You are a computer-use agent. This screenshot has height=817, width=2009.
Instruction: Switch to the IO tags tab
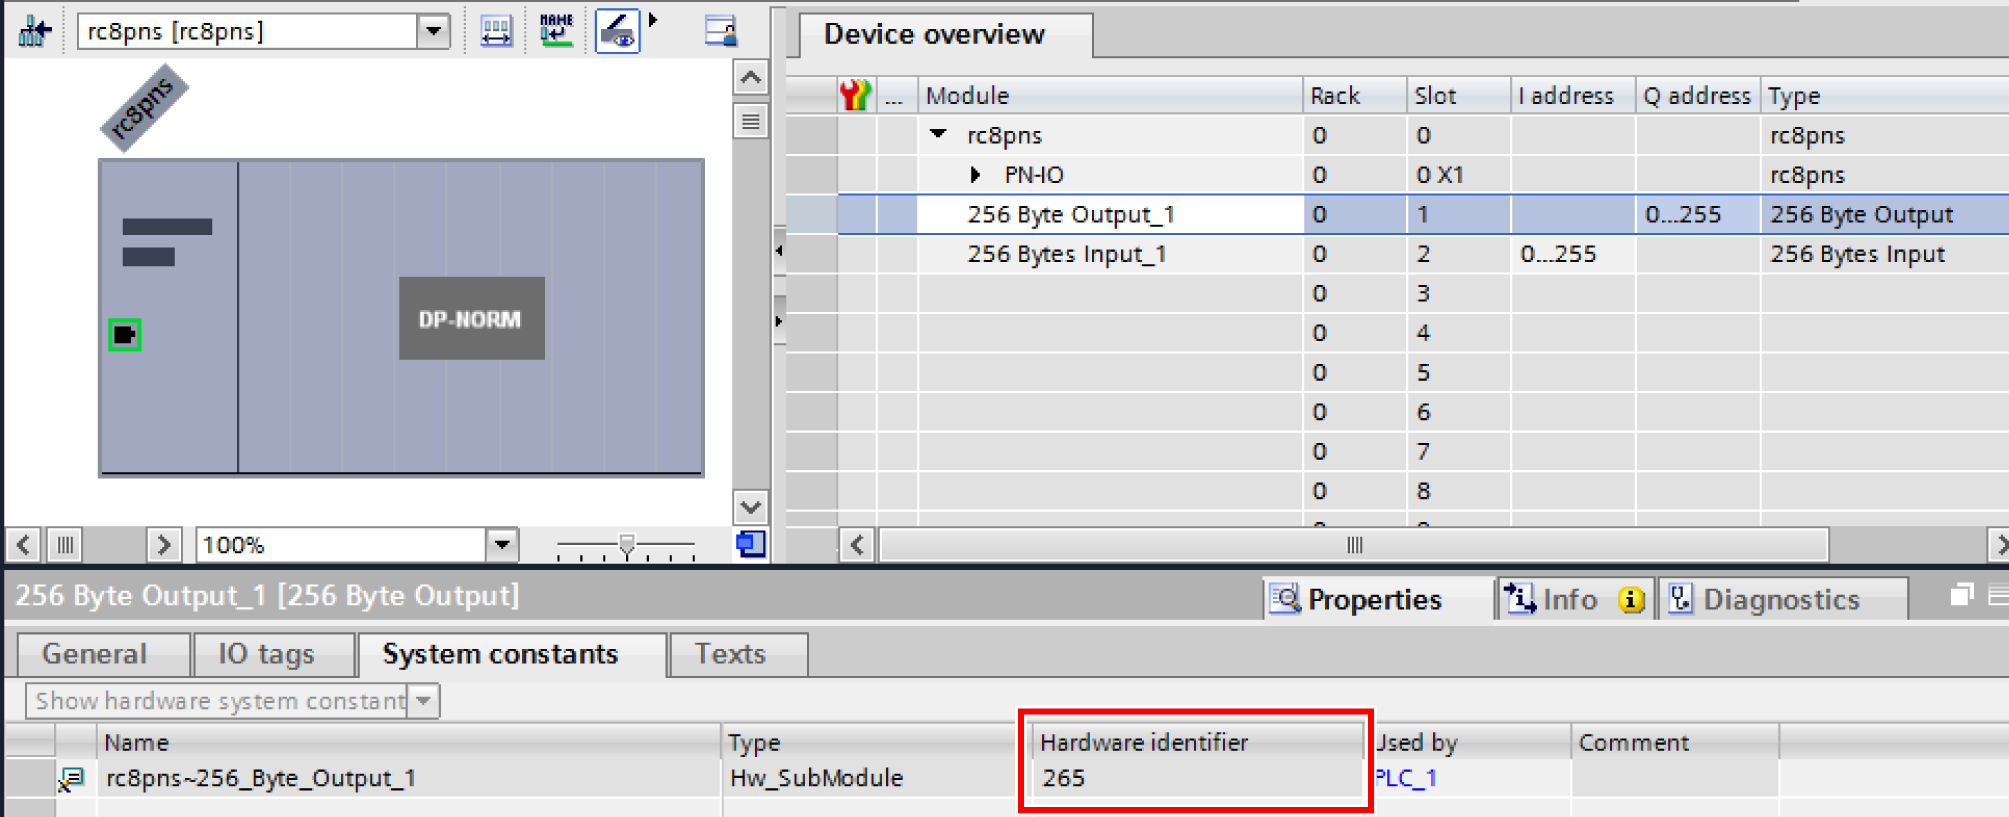point(266,654)
